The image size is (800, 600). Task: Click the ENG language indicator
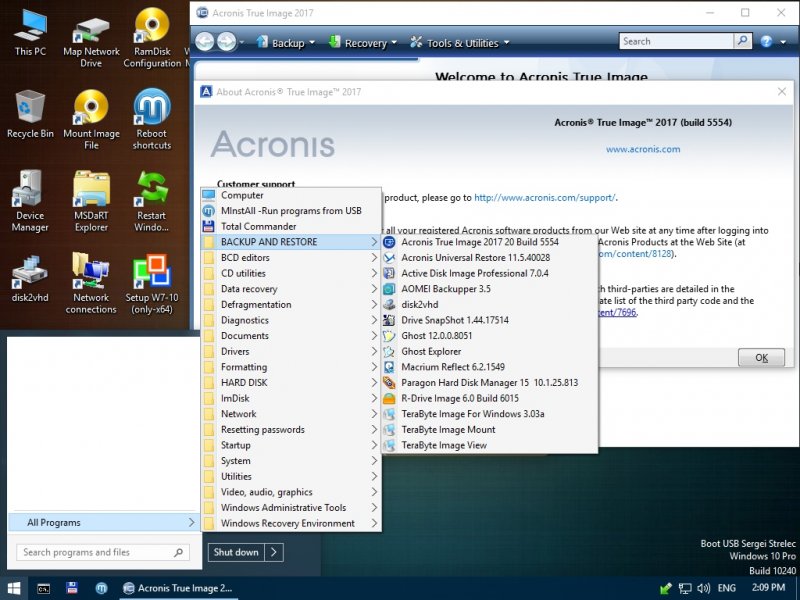(x=727, y=588)
